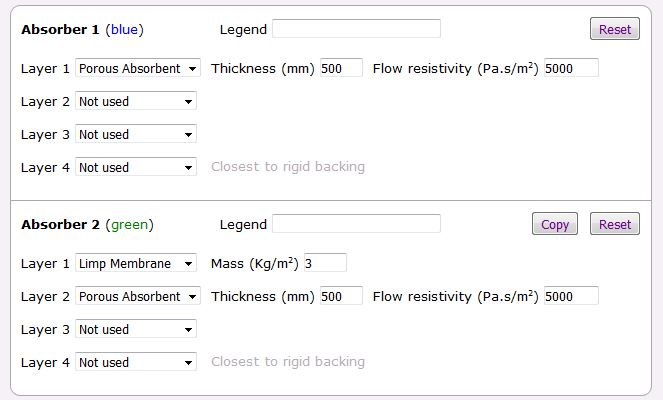
Task: Click the Mass (Kg/m²) input field
Action: coord(325,263)
